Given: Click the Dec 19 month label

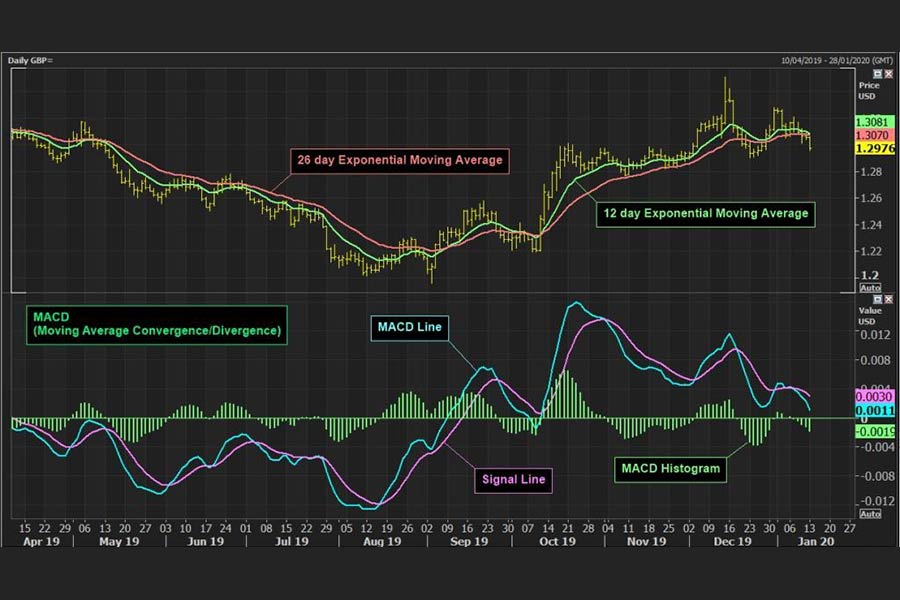Looking at the screenshot, I should pos(732,541).
